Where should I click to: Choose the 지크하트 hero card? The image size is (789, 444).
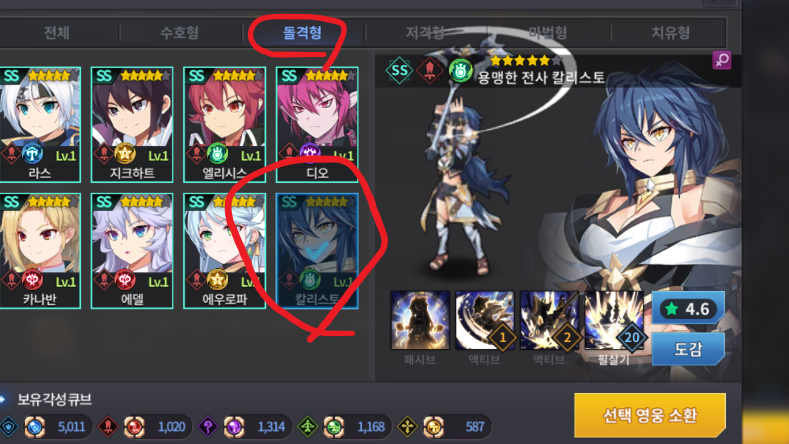pyautogui.click(x=132, y=124)
